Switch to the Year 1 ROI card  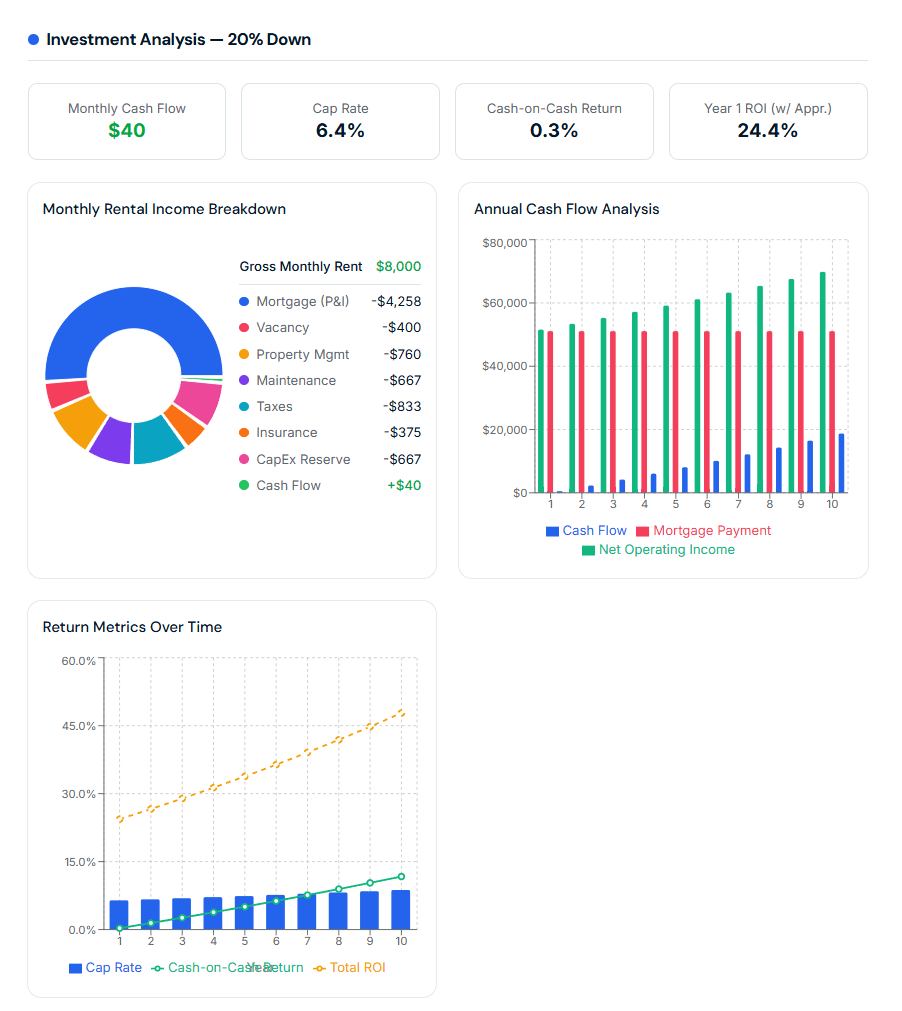767,121
